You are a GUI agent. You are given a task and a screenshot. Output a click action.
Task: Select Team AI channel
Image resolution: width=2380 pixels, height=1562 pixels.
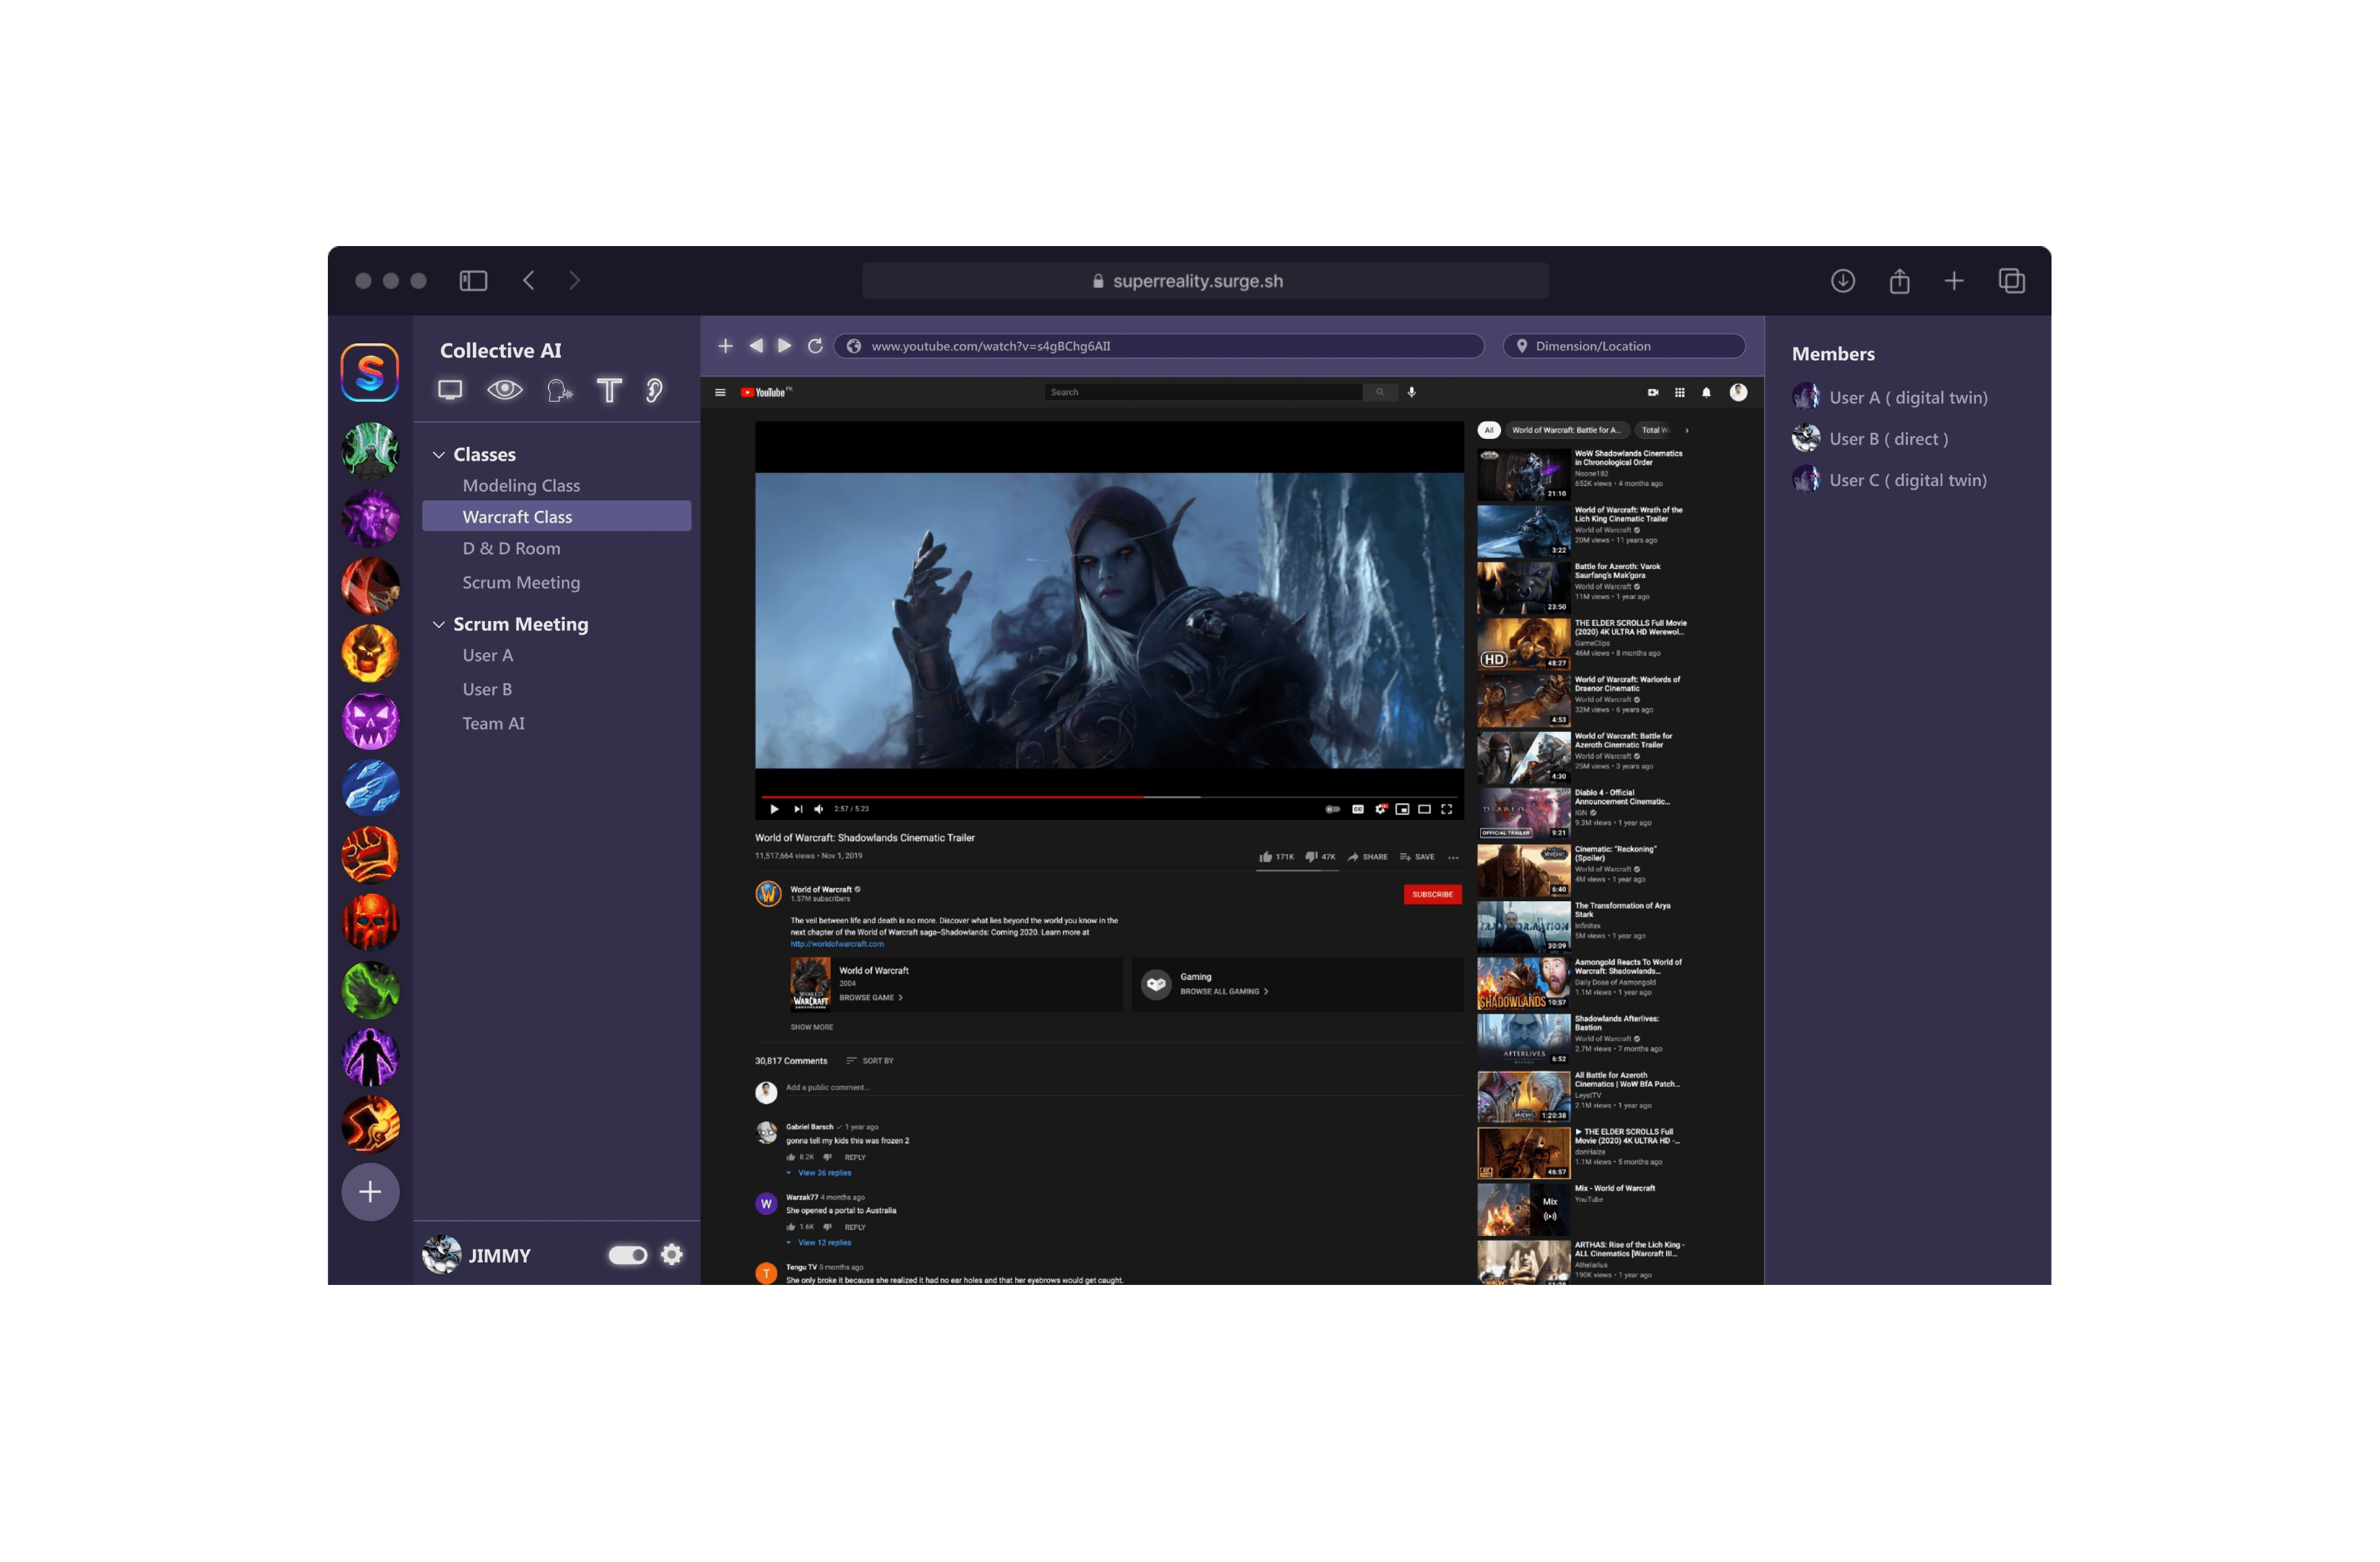pyautogui.click(x=493, y=724)
